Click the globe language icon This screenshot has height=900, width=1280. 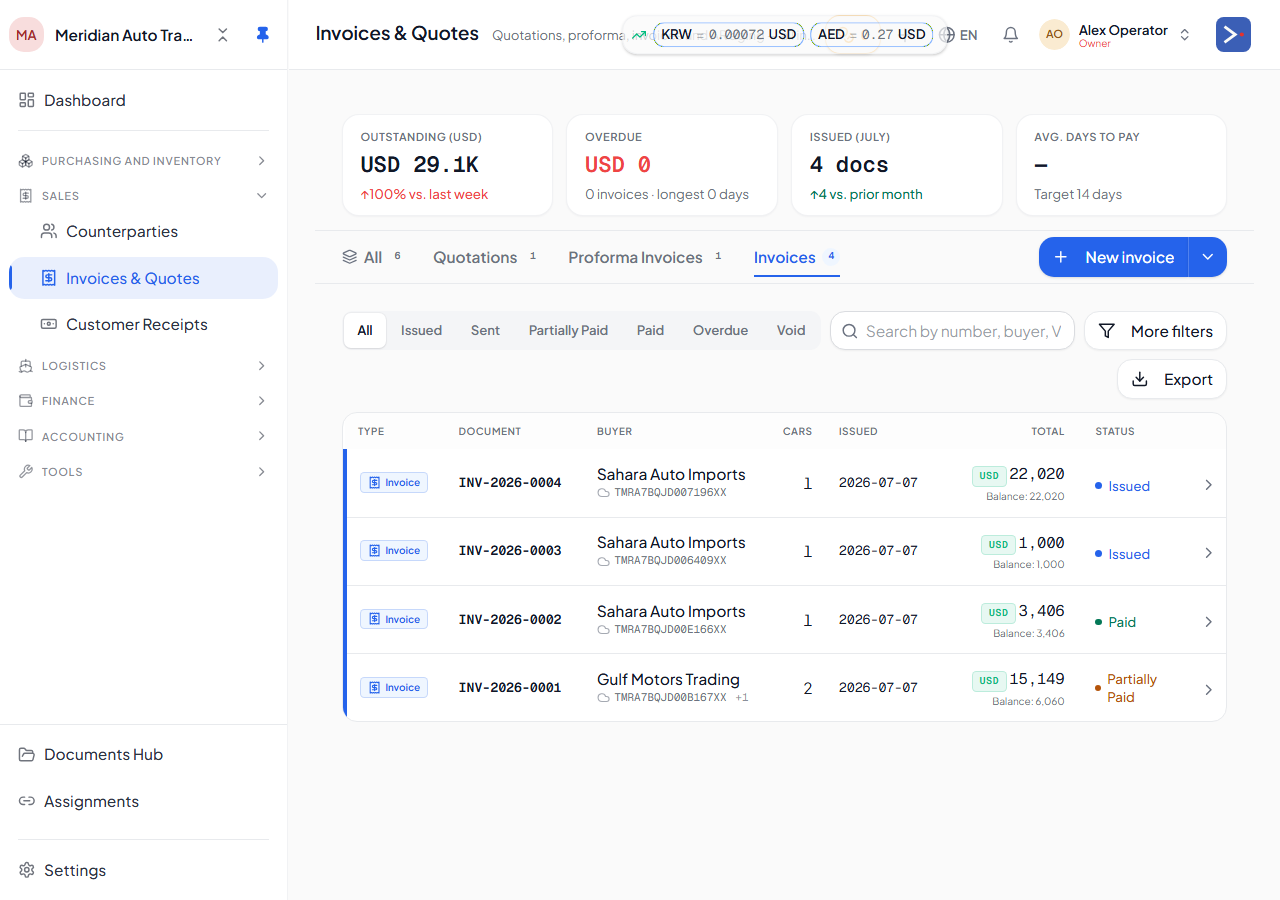(x=947, y=35)
